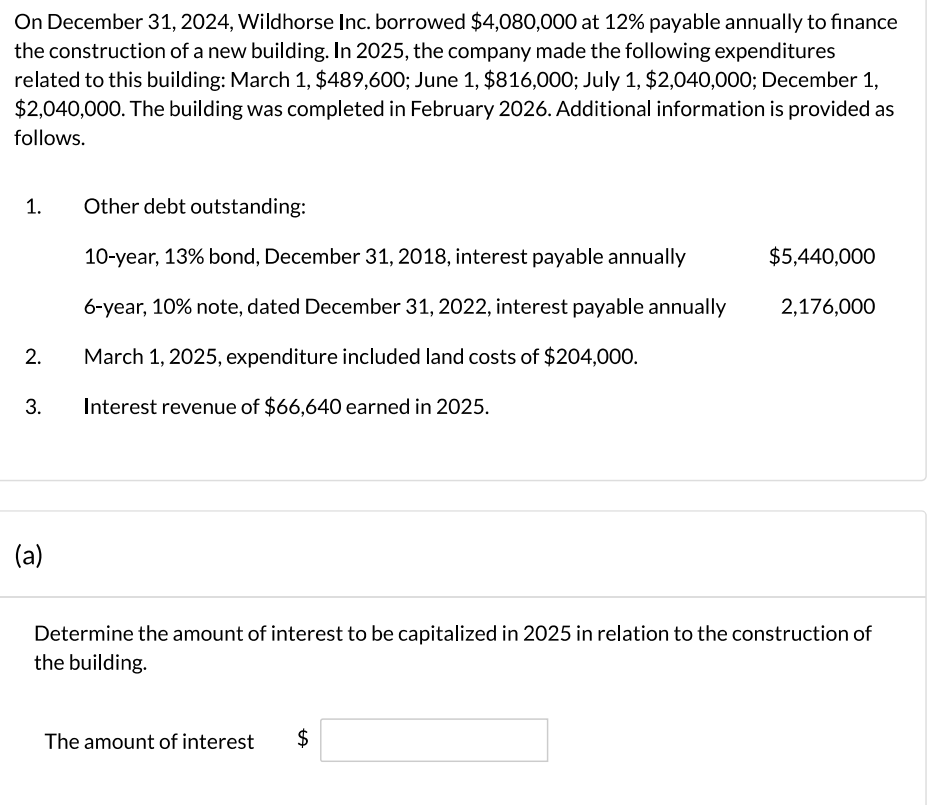
Task: Click the $204,000 land cost figure
Action: (583, 357)
